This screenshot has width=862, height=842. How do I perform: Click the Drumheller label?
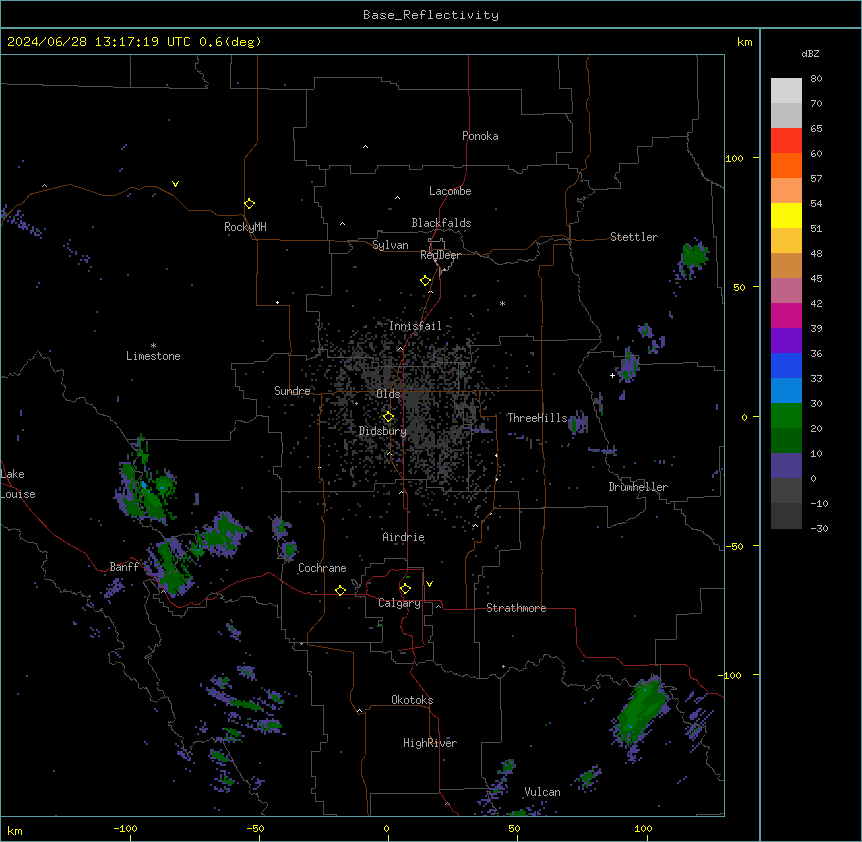click(x=638, y=487)
